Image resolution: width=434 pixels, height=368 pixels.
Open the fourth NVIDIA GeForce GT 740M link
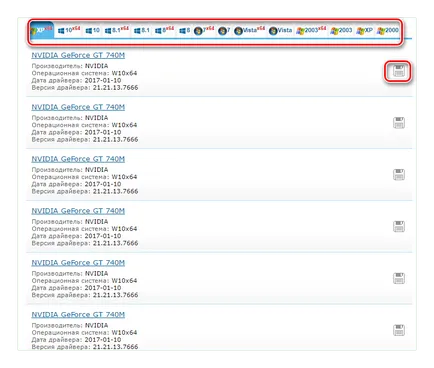click(78, 211)
